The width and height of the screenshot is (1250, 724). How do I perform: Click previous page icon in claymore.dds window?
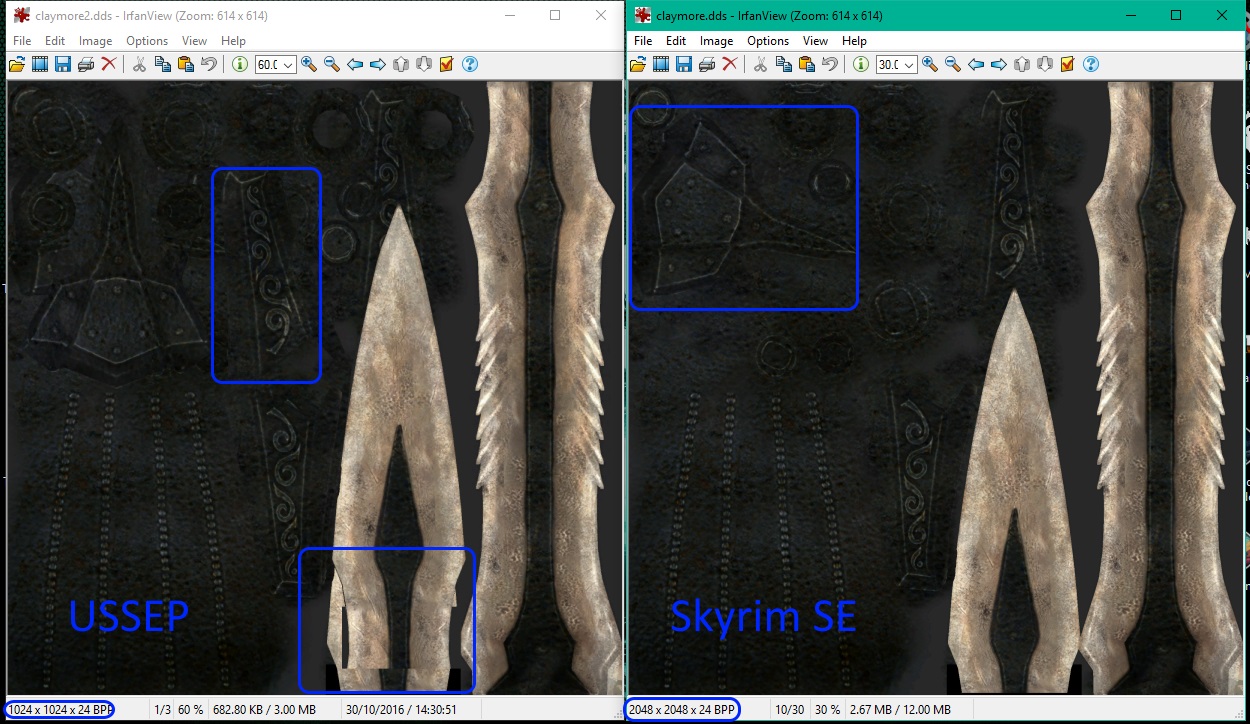1022,64
